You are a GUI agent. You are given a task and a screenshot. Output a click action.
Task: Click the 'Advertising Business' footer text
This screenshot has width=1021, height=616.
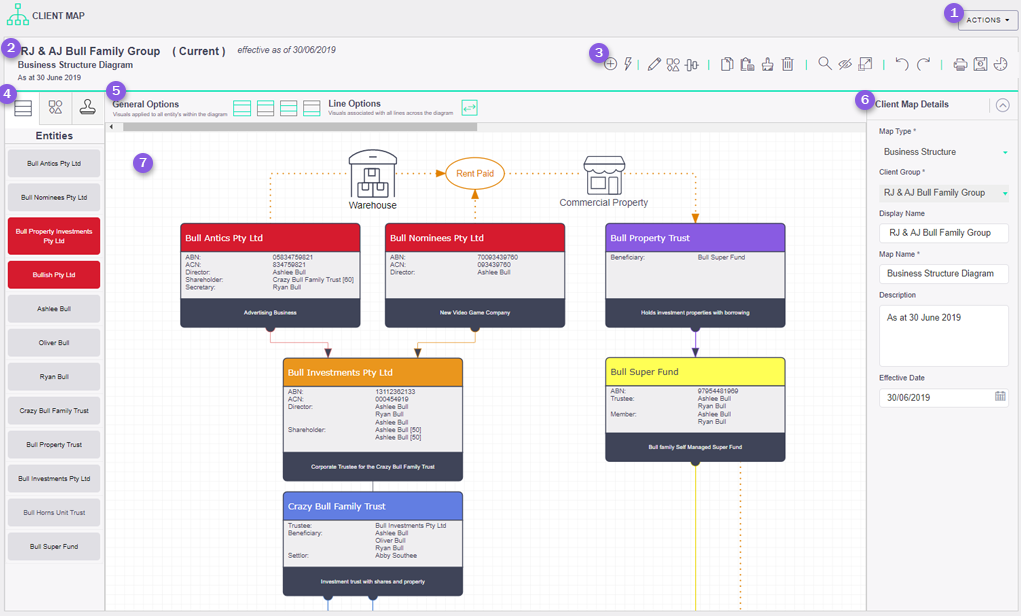point(270,313)
